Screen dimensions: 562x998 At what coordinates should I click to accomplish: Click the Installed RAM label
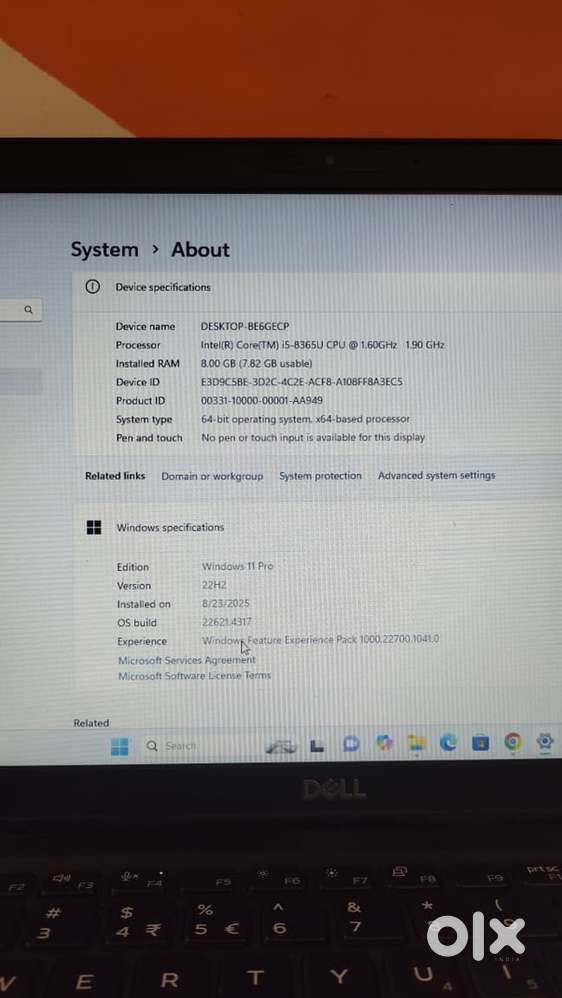tap(148, 363)
